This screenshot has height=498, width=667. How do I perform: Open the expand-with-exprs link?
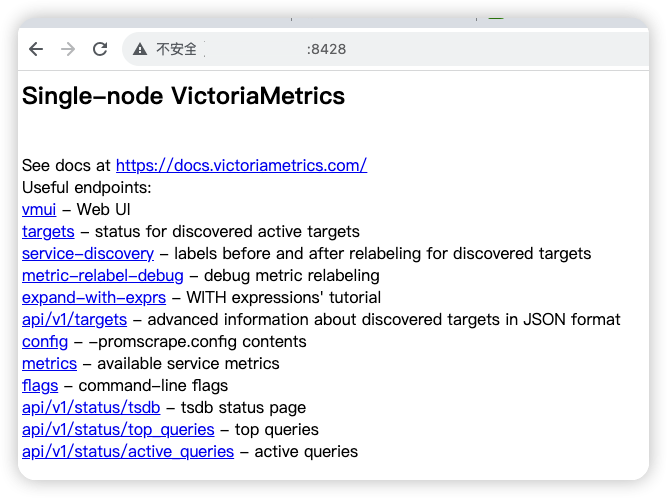click(x=94, y=298)
